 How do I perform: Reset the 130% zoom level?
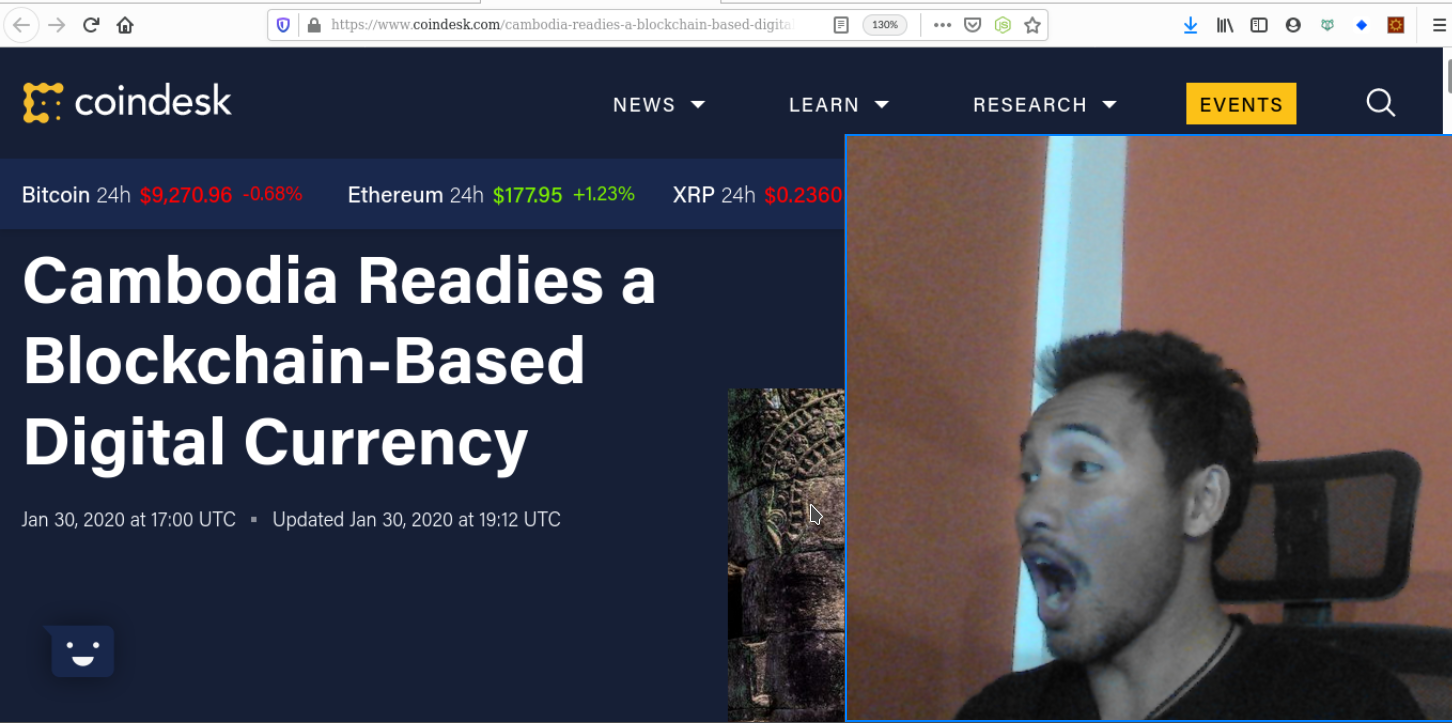tap(885, 25)
